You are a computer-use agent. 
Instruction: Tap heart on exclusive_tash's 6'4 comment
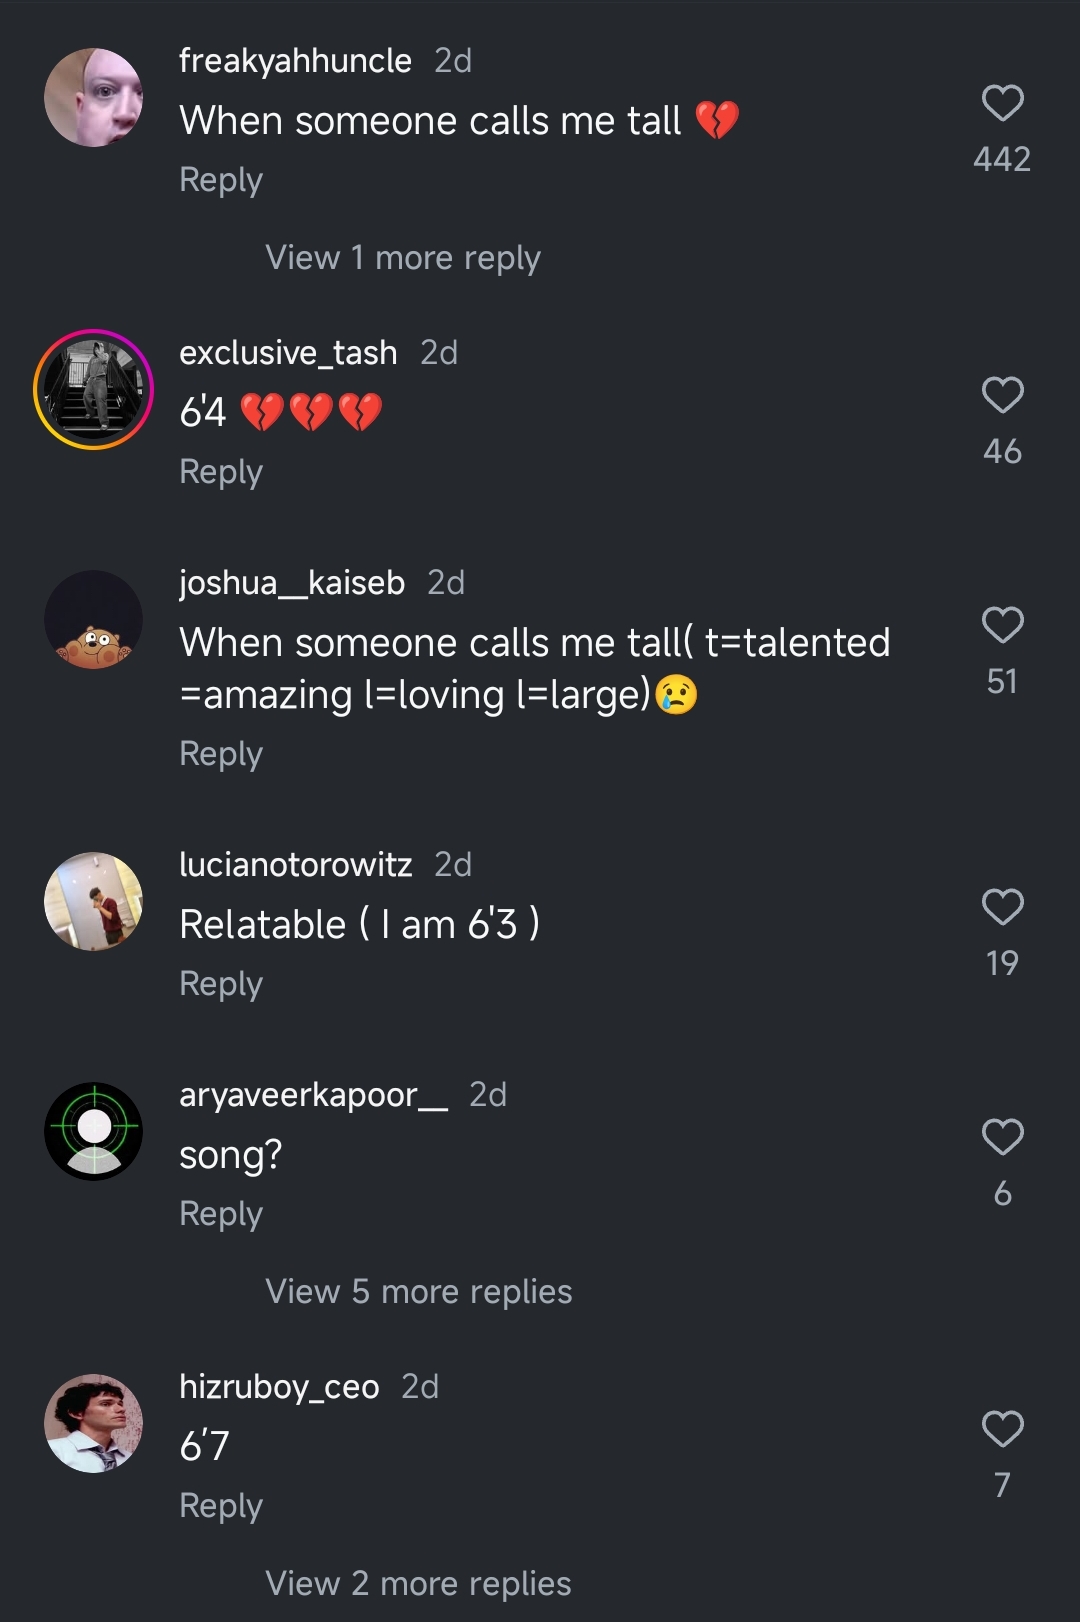click(x=1002, y=395)
